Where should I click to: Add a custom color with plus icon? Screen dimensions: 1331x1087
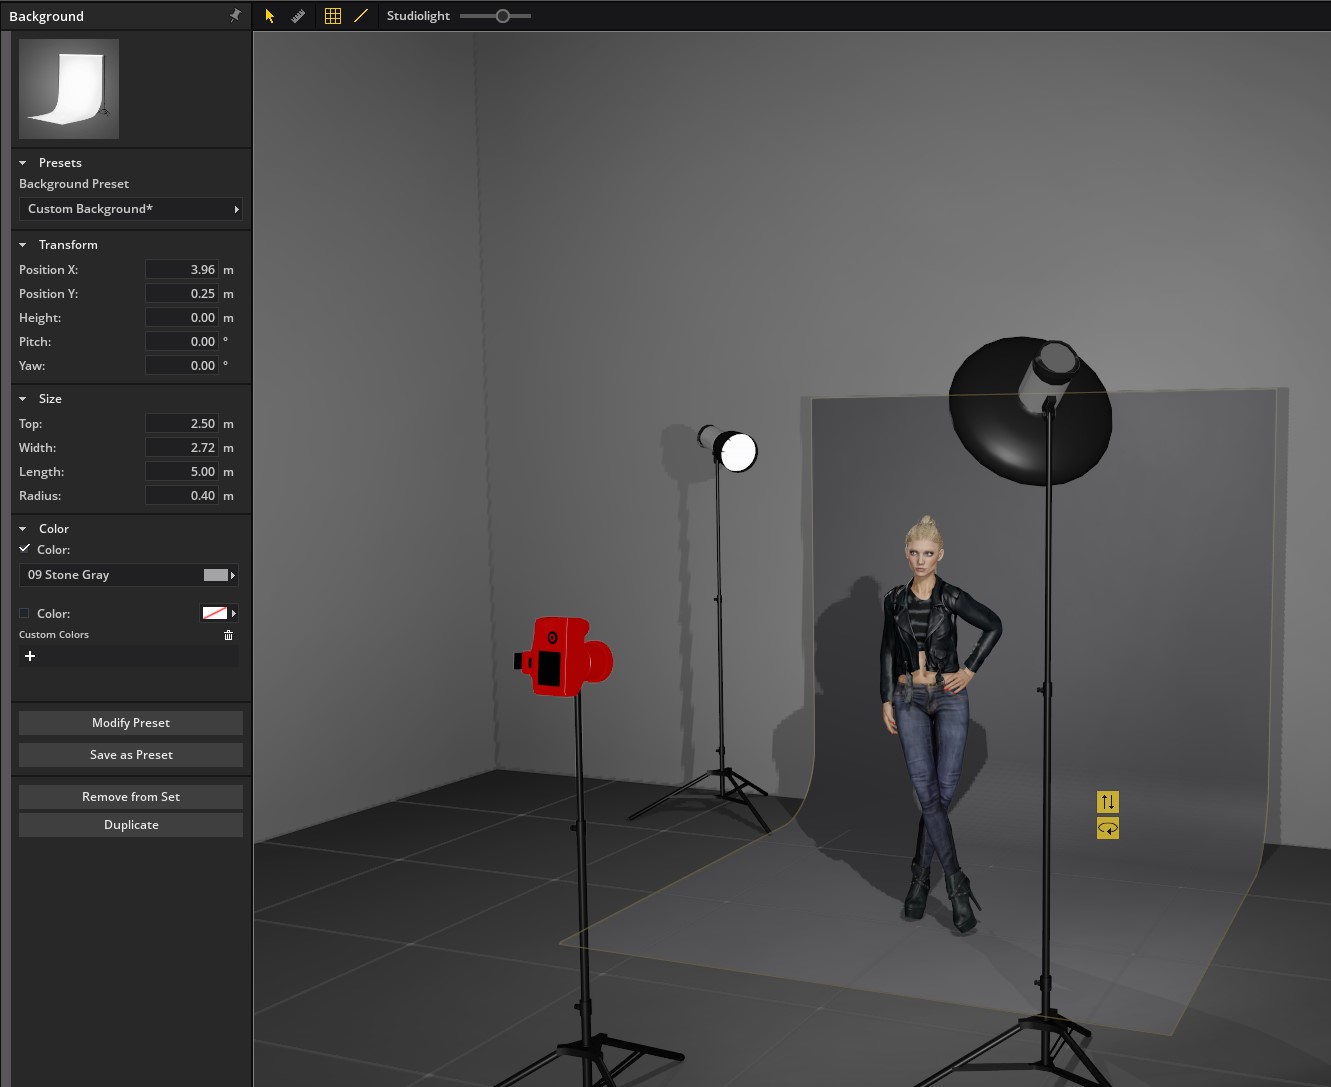[x=30, y=656]
